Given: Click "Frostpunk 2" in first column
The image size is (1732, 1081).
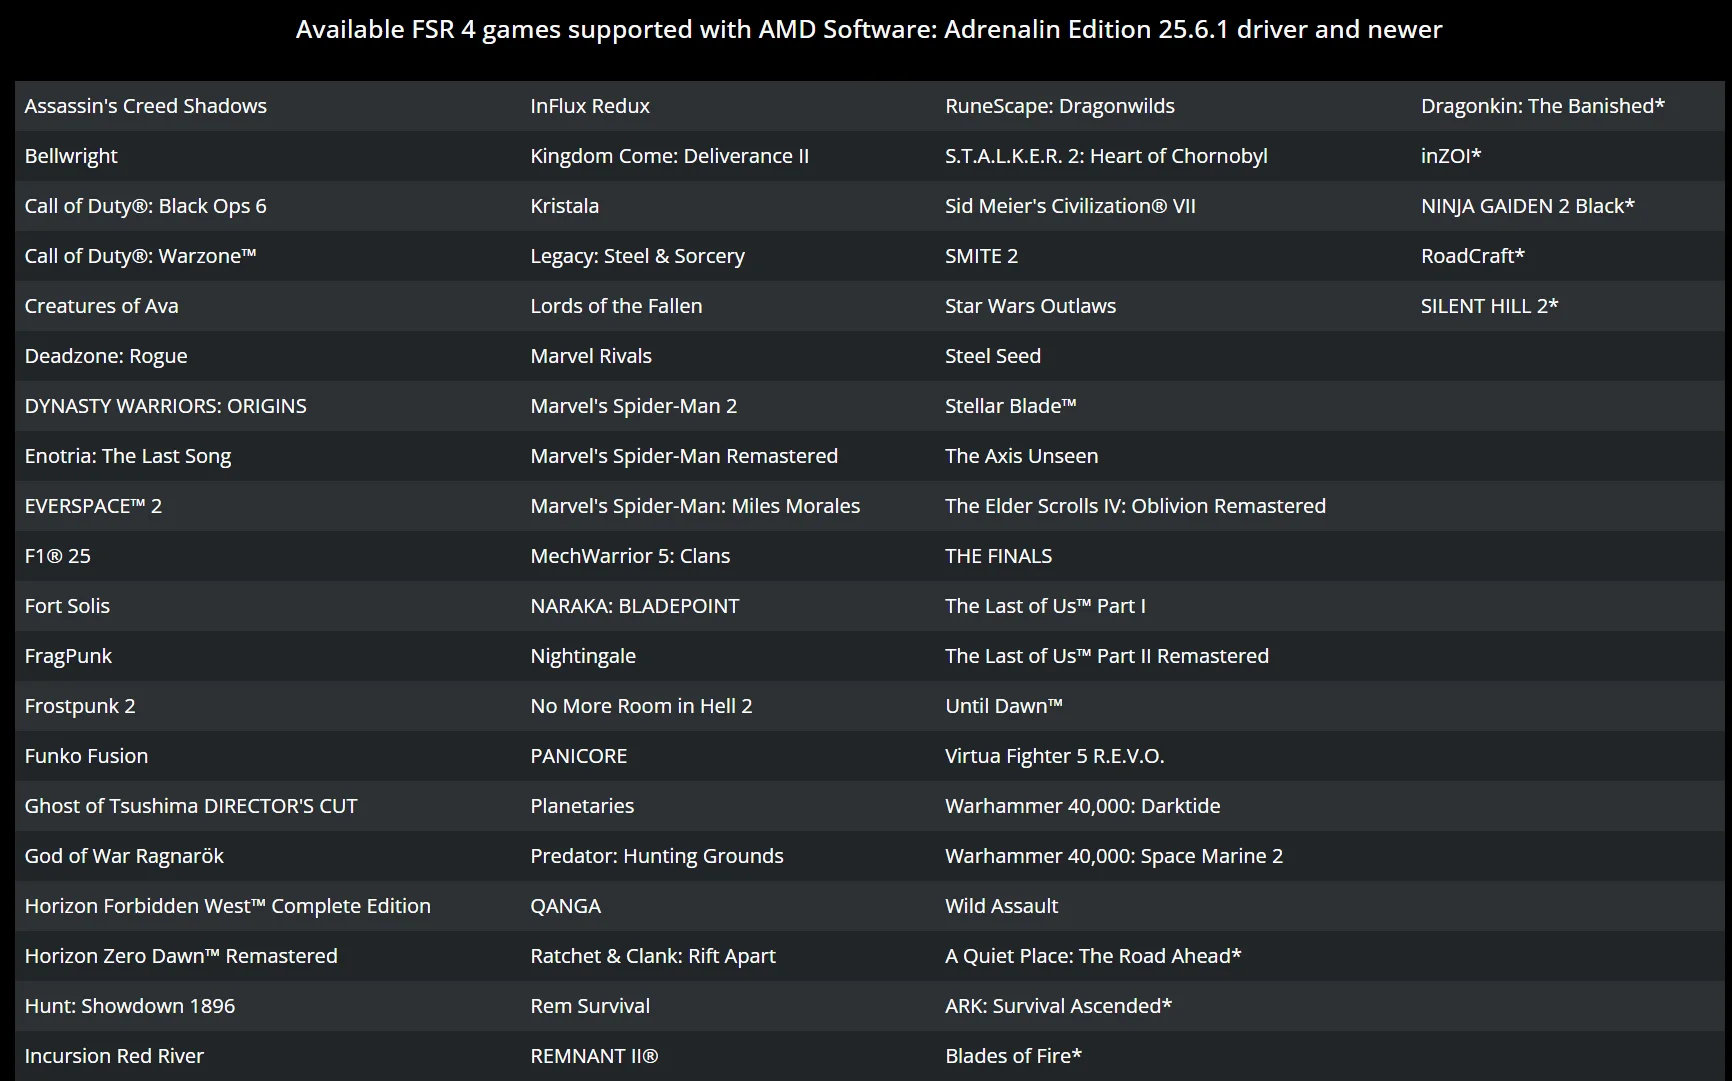Looking at the screenshot, I should [x=80, y=706].
